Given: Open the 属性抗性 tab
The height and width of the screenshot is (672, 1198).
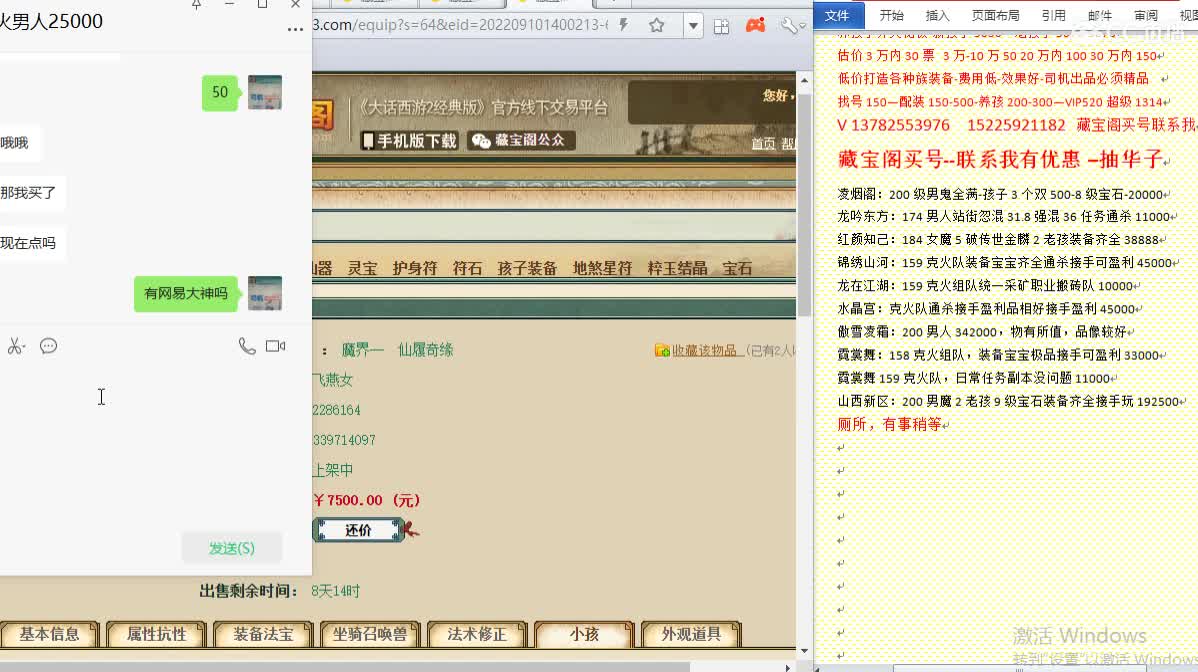Looking at the screenshot, I should click(x=157, y=634).
